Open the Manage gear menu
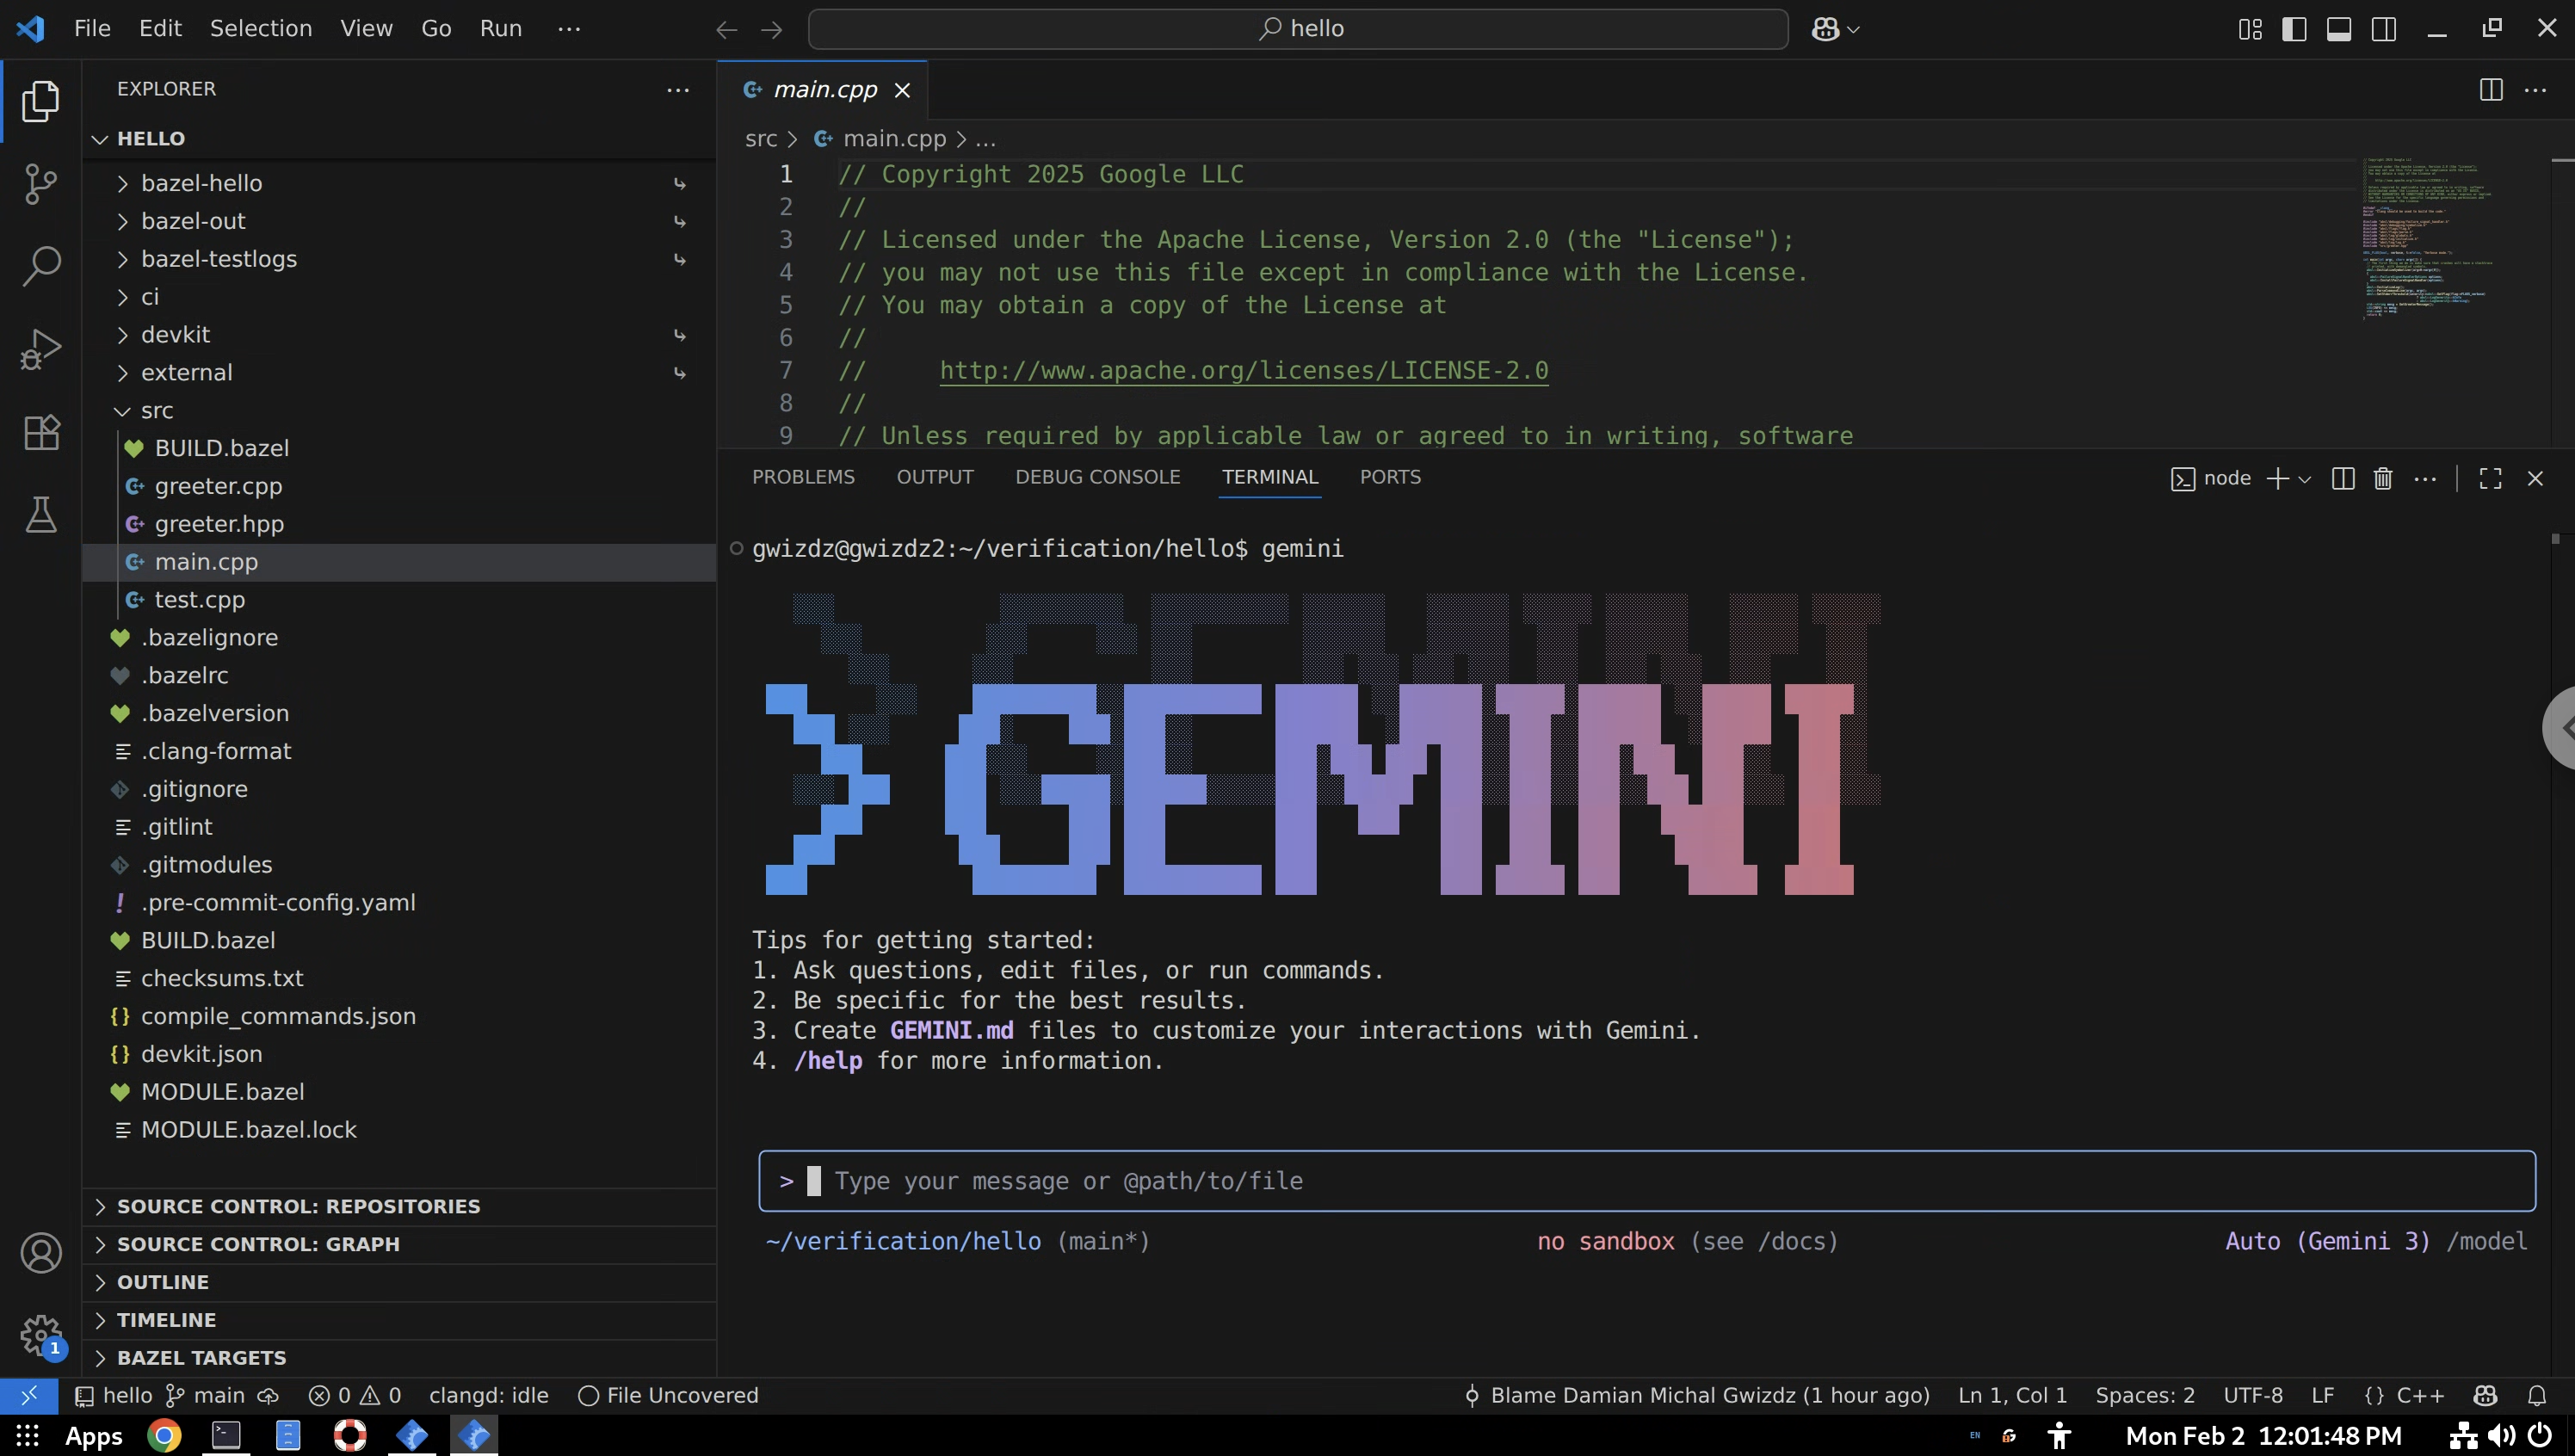 [41, 1335]
